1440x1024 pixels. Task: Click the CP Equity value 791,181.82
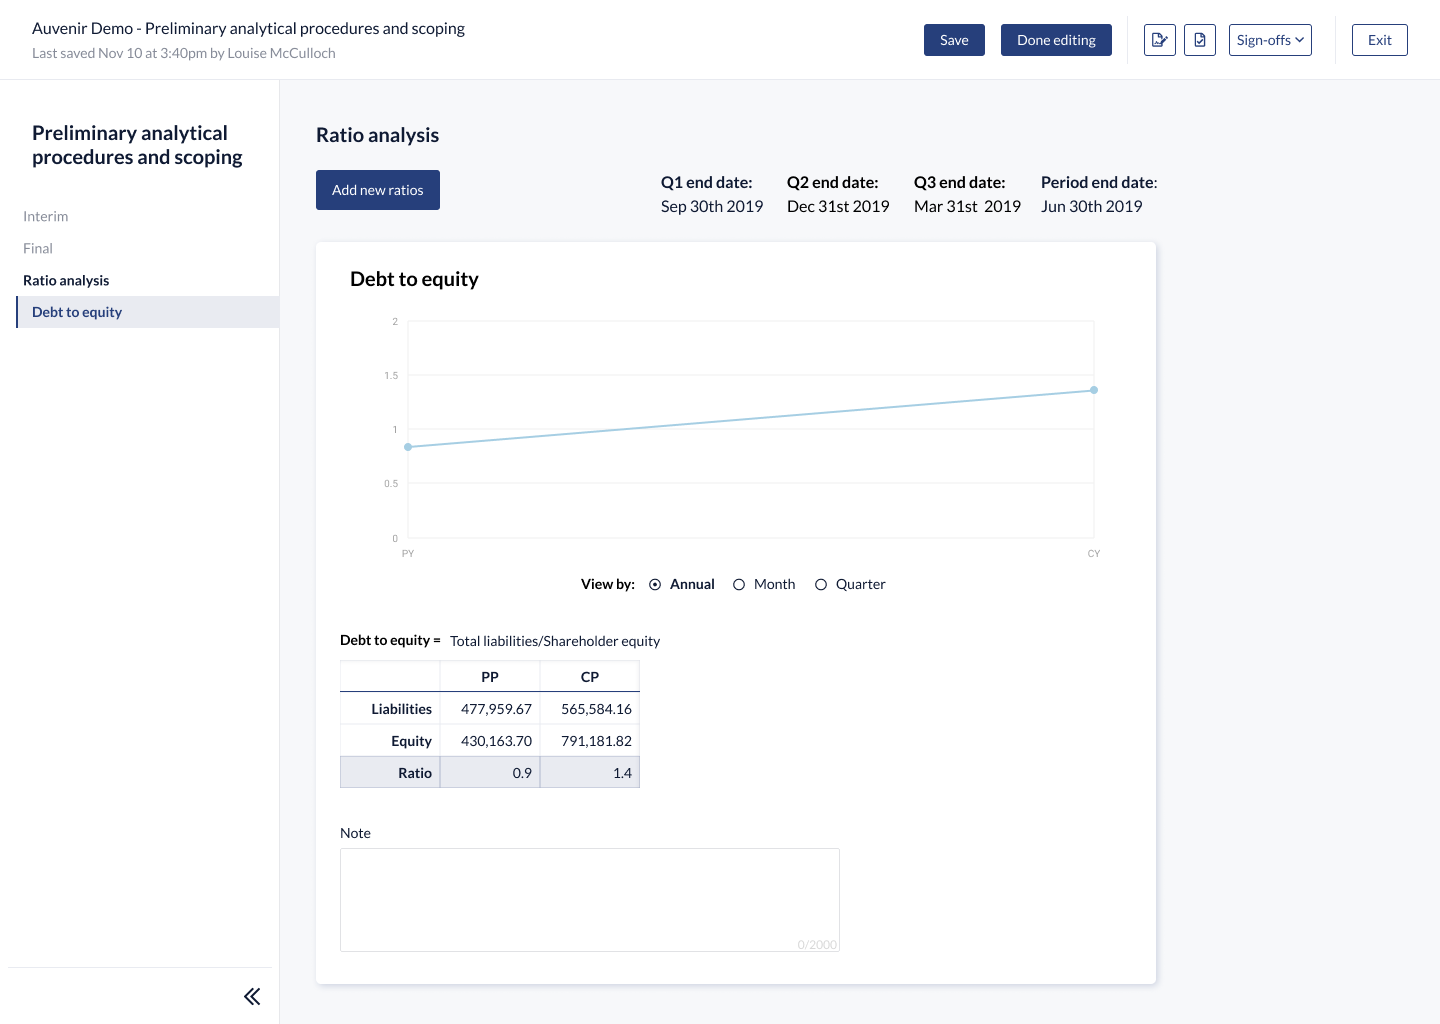[x=596, y=741]
